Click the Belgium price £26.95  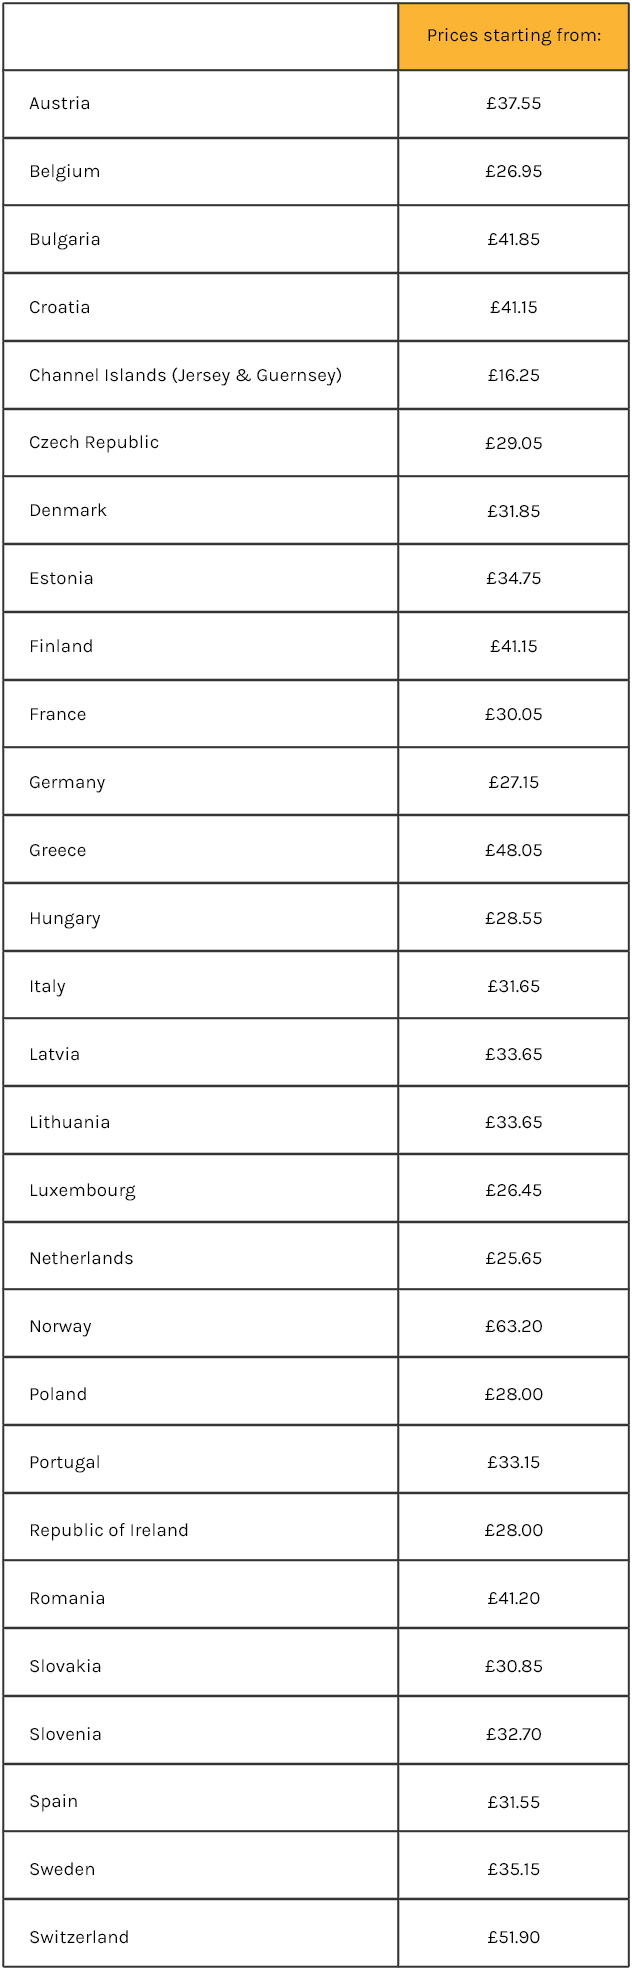coord(513,171)
